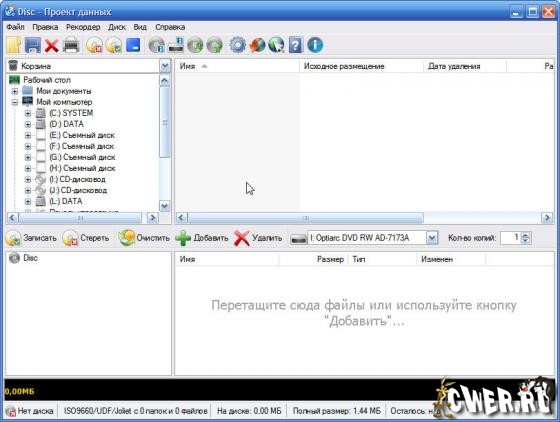Select Рабочий стол in the tree
Image resolution: width=560 pixels, height=422 pixels.
(47, 80)
